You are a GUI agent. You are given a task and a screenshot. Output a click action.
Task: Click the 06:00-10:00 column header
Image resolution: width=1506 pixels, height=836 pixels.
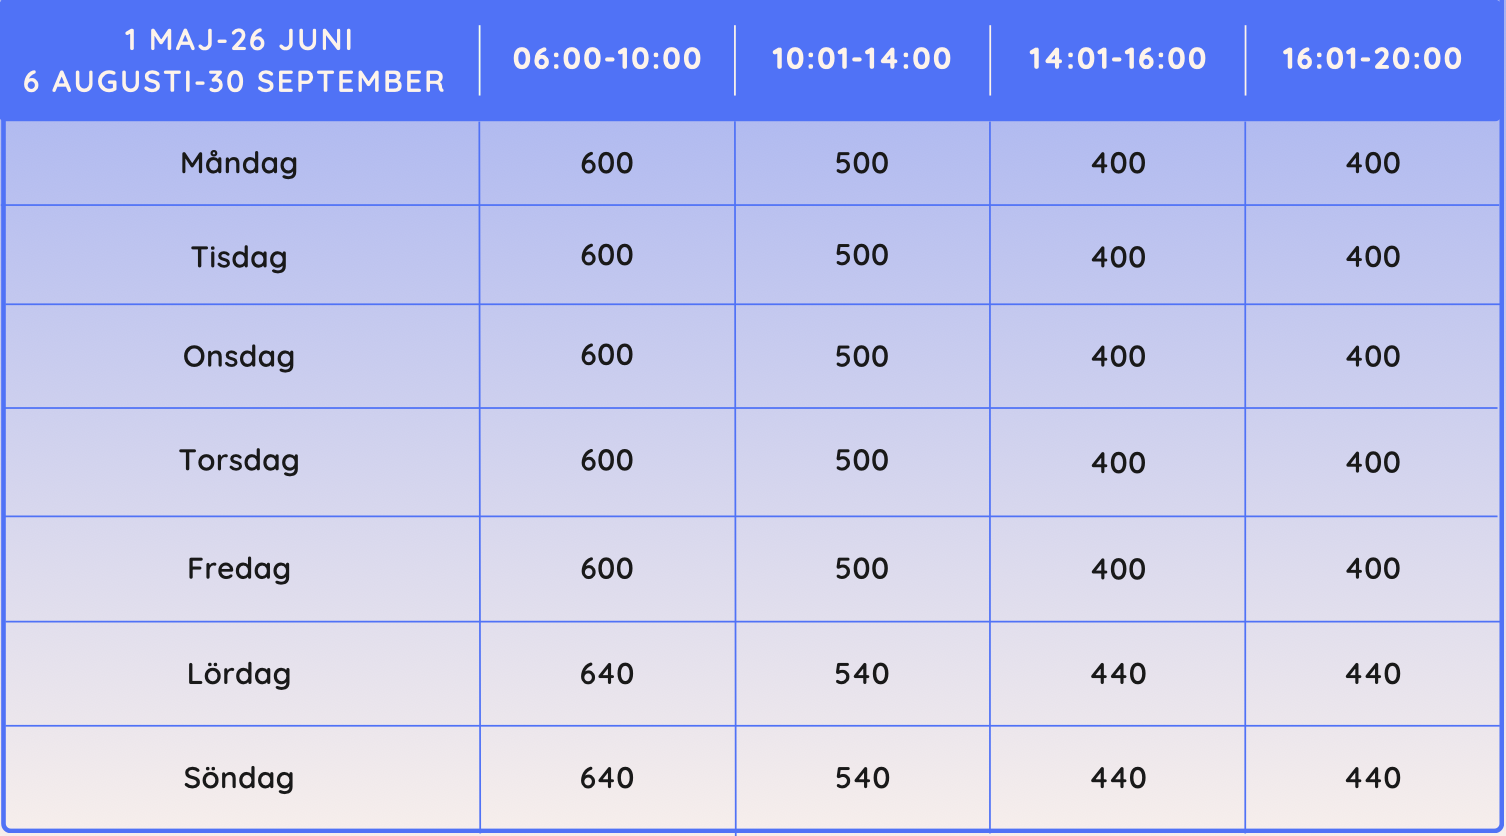[607, 59]
